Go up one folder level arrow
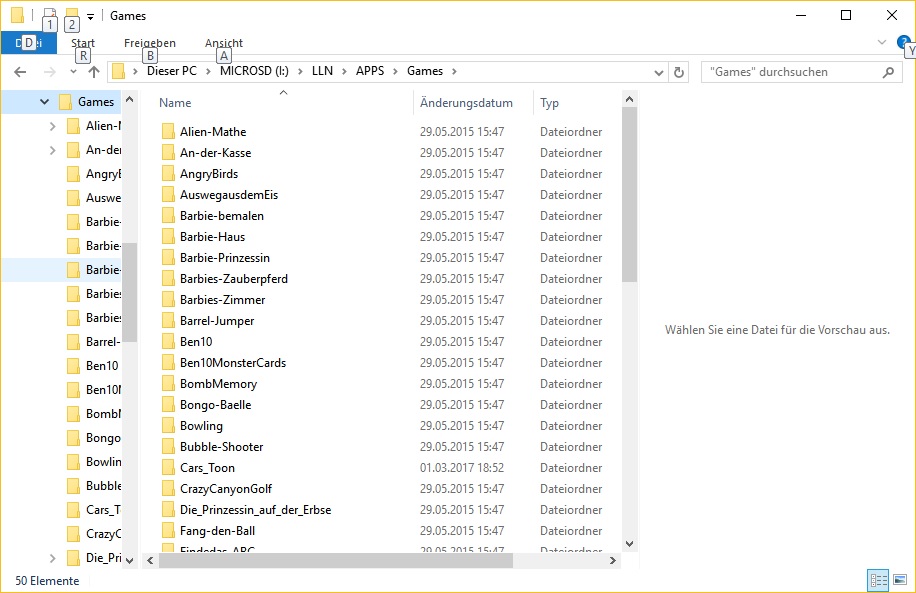 pyautogui.click(x=93, y=72)
